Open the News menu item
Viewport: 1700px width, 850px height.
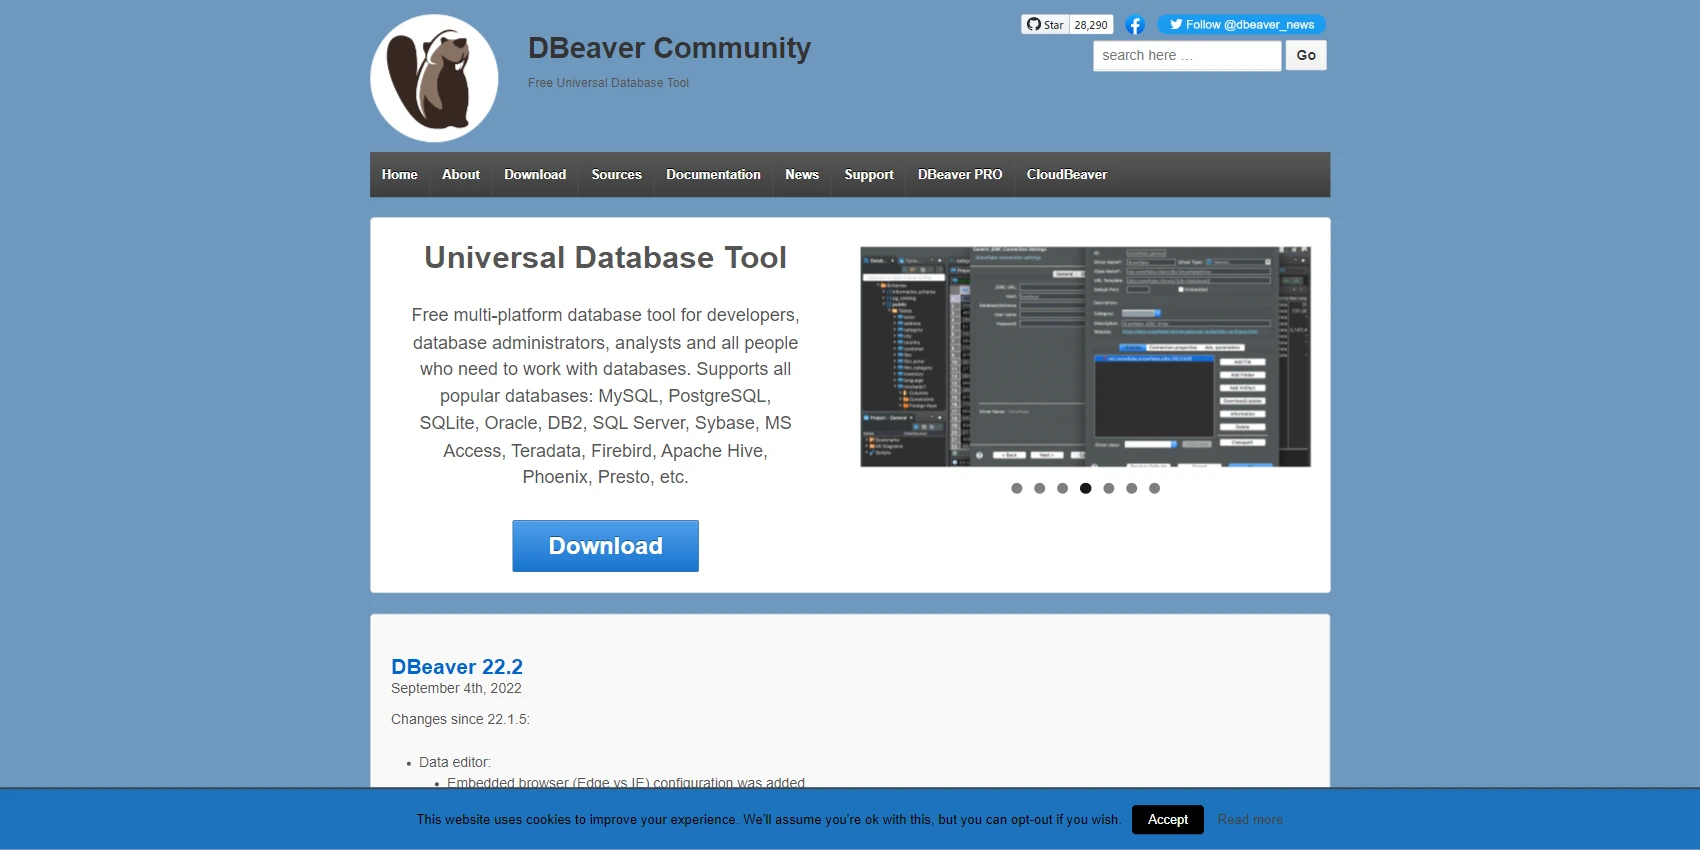point(802,175)
